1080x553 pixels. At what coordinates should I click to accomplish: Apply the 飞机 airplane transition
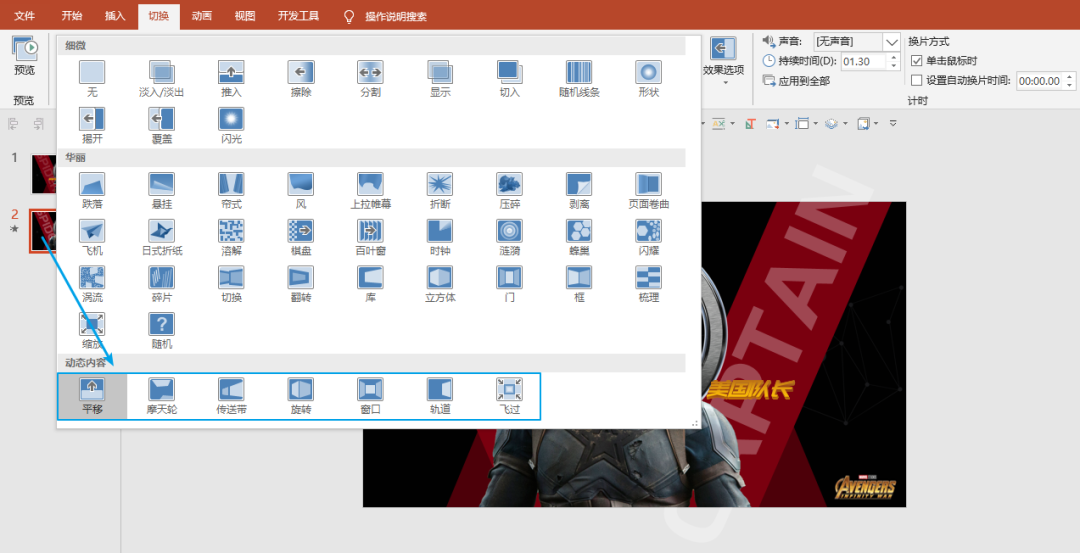point(92,238)
